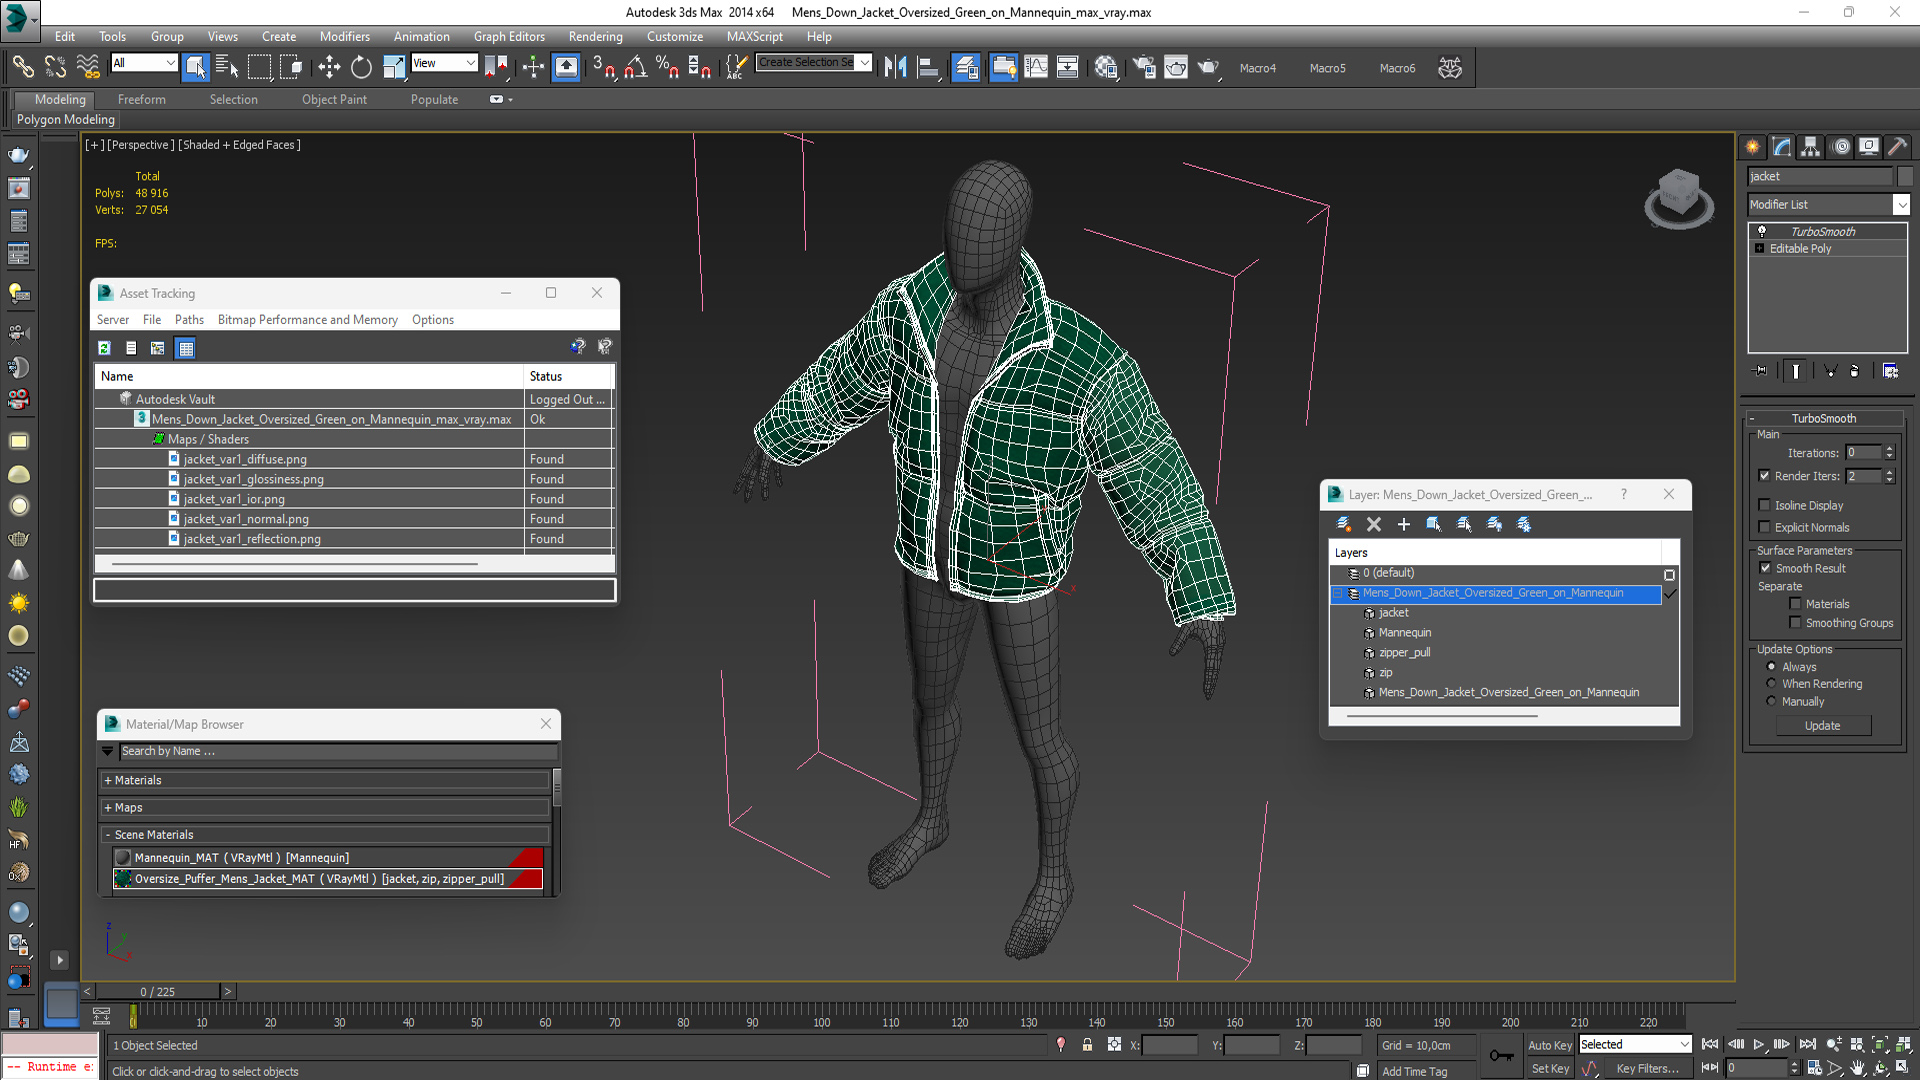Enable Separate by Materials checkbox
The height and width of the screenshot is (1080, 1920).
[1795, 604]
